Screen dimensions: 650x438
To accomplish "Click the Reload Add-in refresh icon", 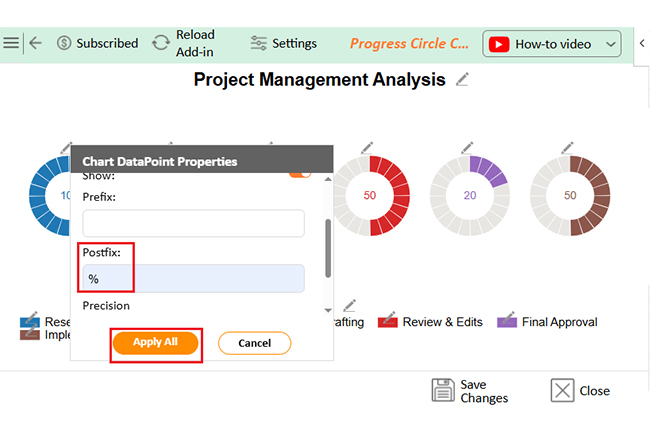I will click(x=161, y=43).
